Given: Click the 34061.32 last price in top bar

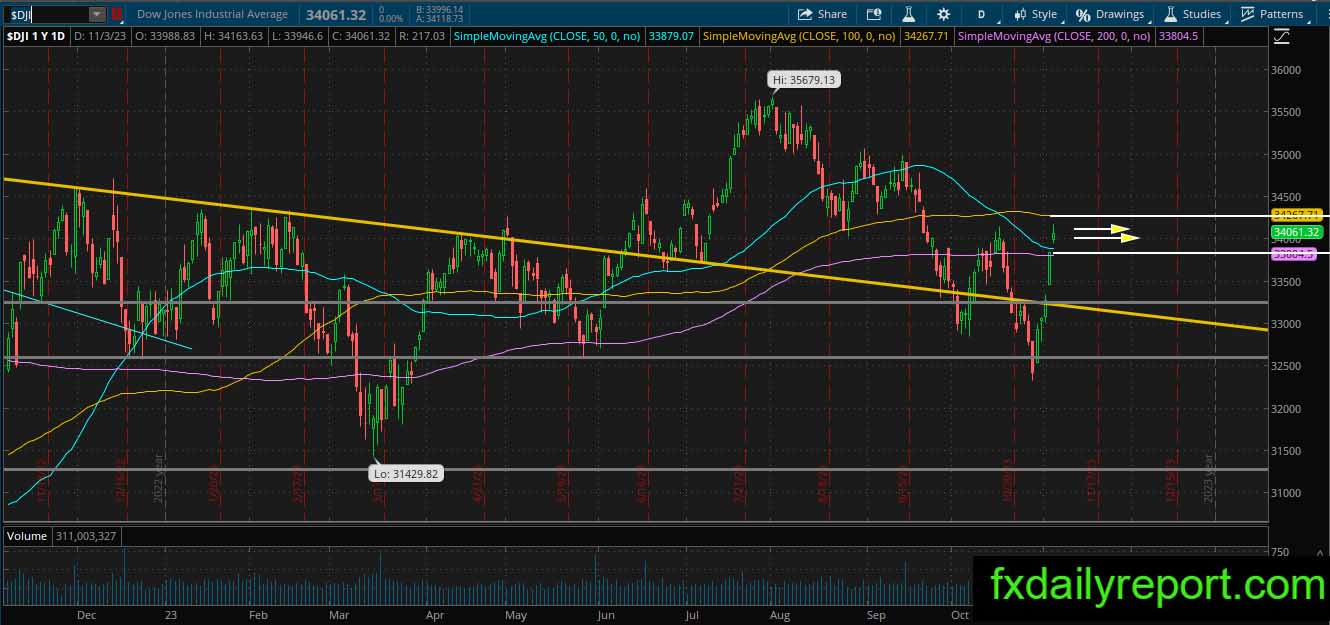Looking at the screenshot, I should point(336,14).
